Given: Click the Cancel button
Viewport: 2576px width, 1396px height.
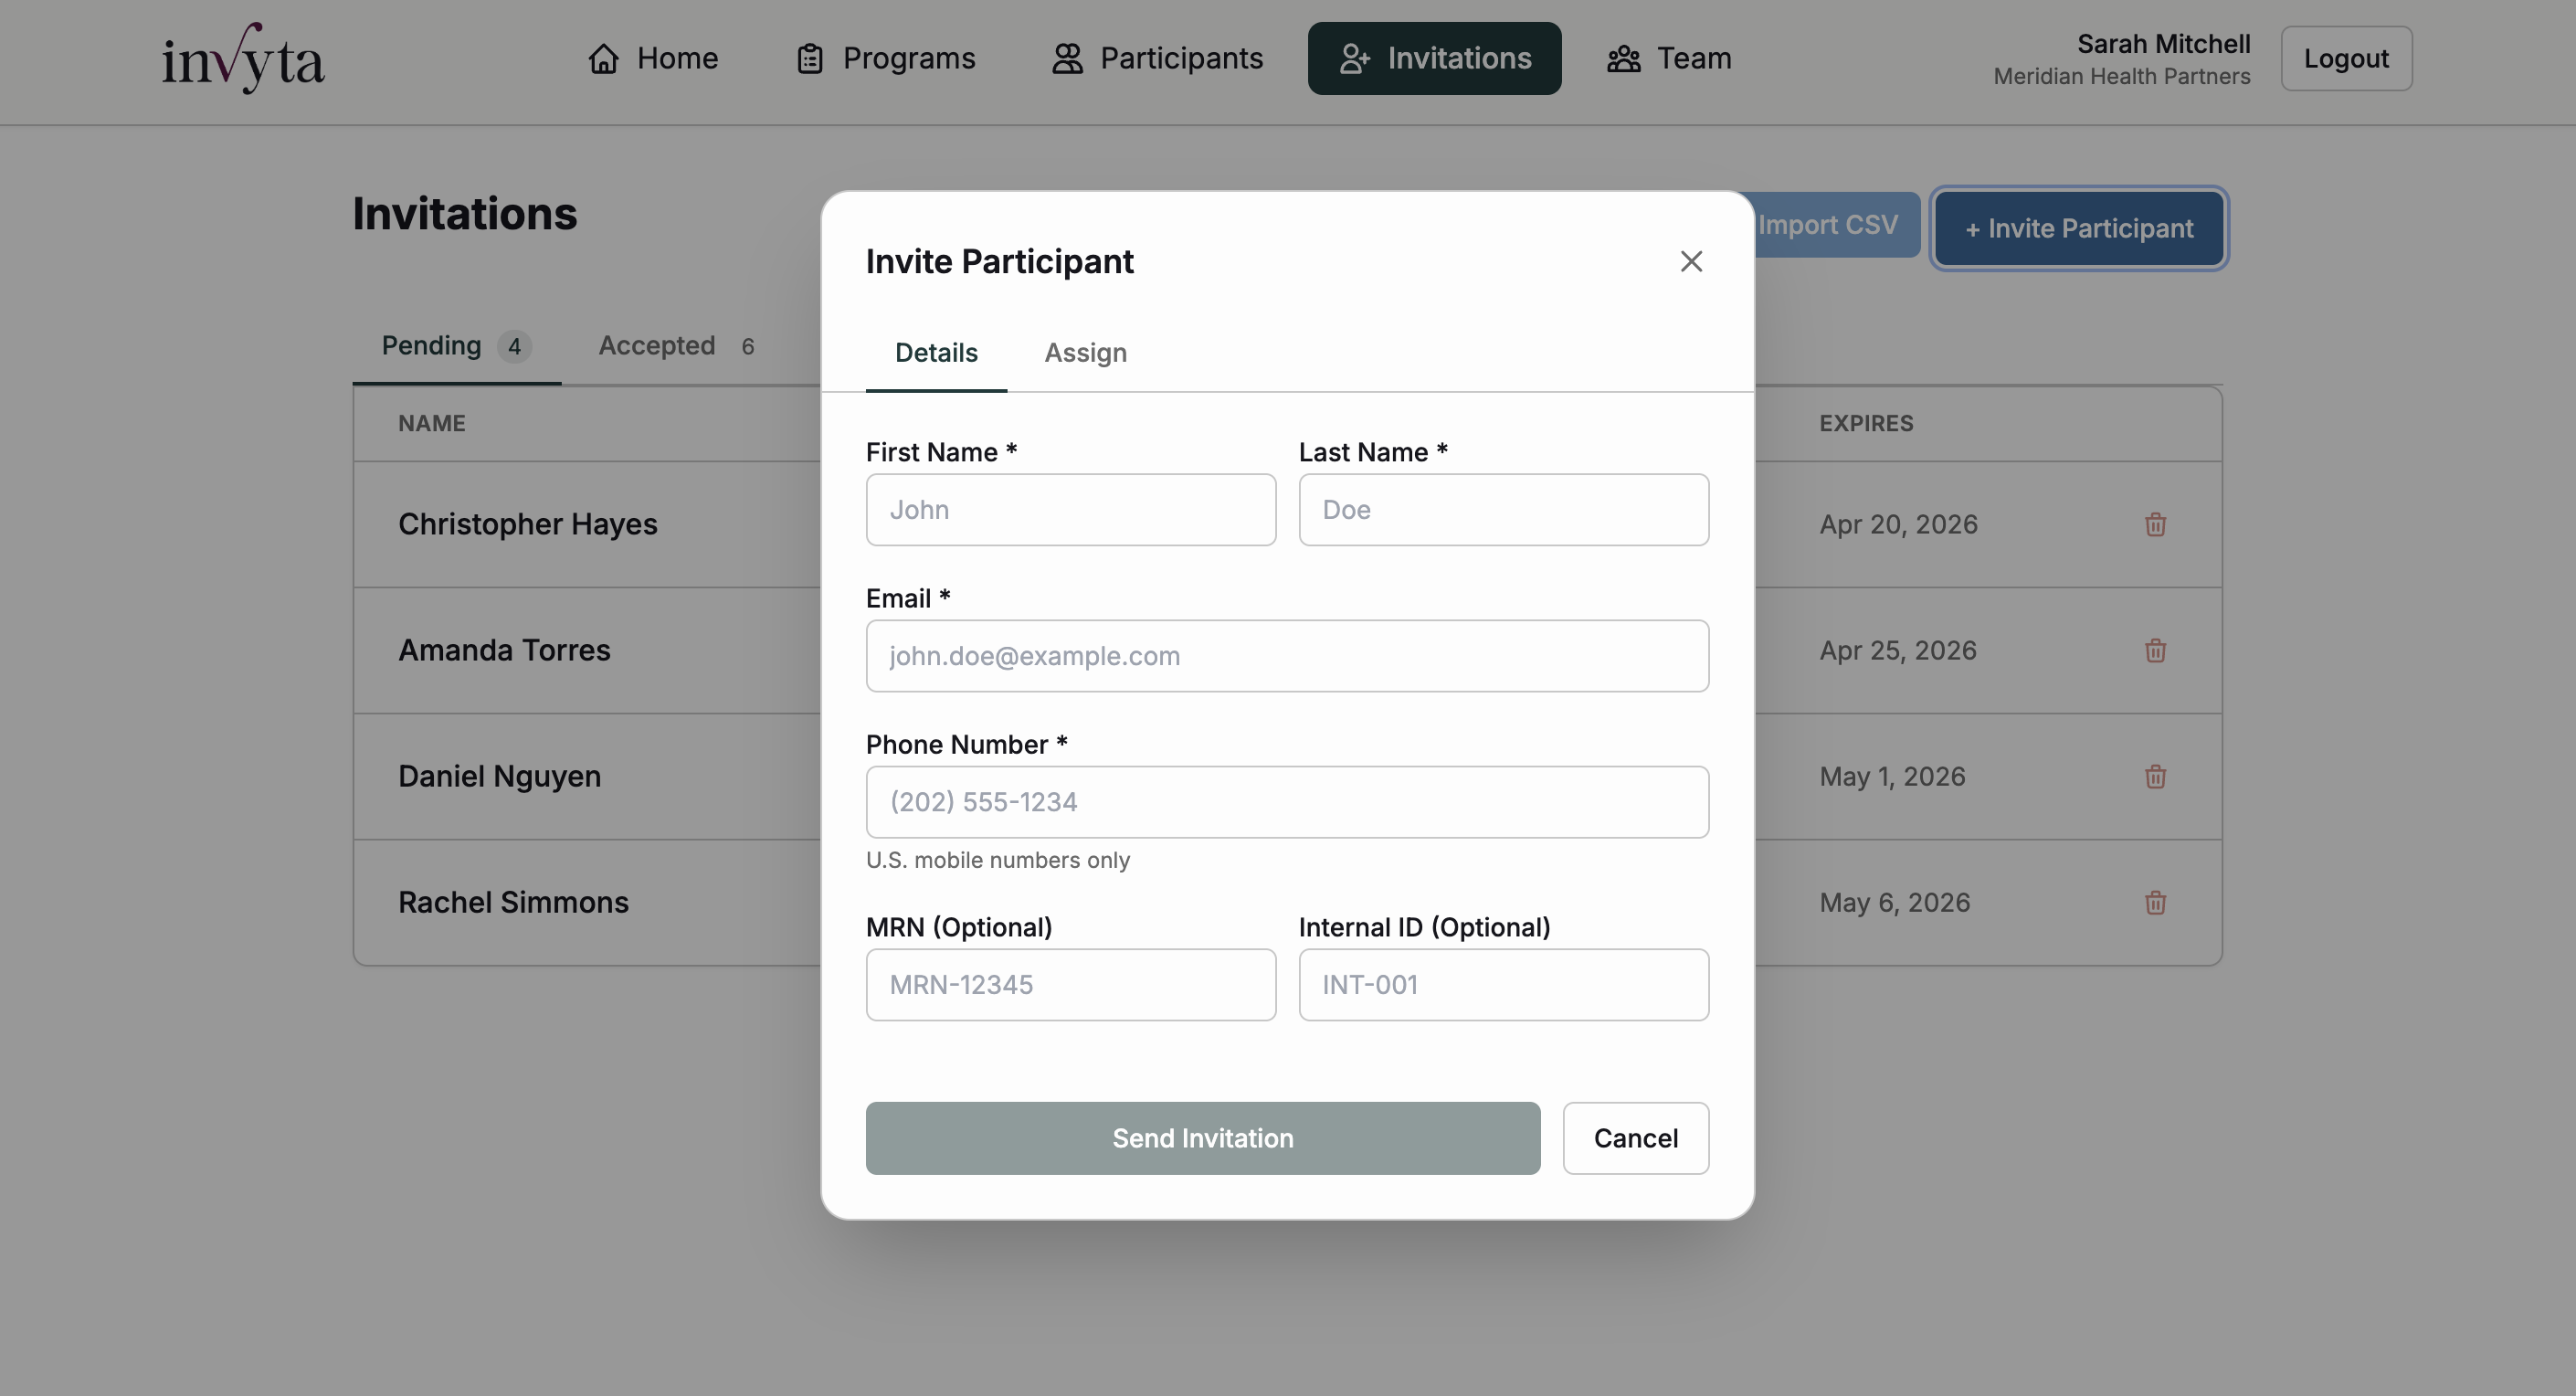Looking at the screenshot, I should 1636,1138.
